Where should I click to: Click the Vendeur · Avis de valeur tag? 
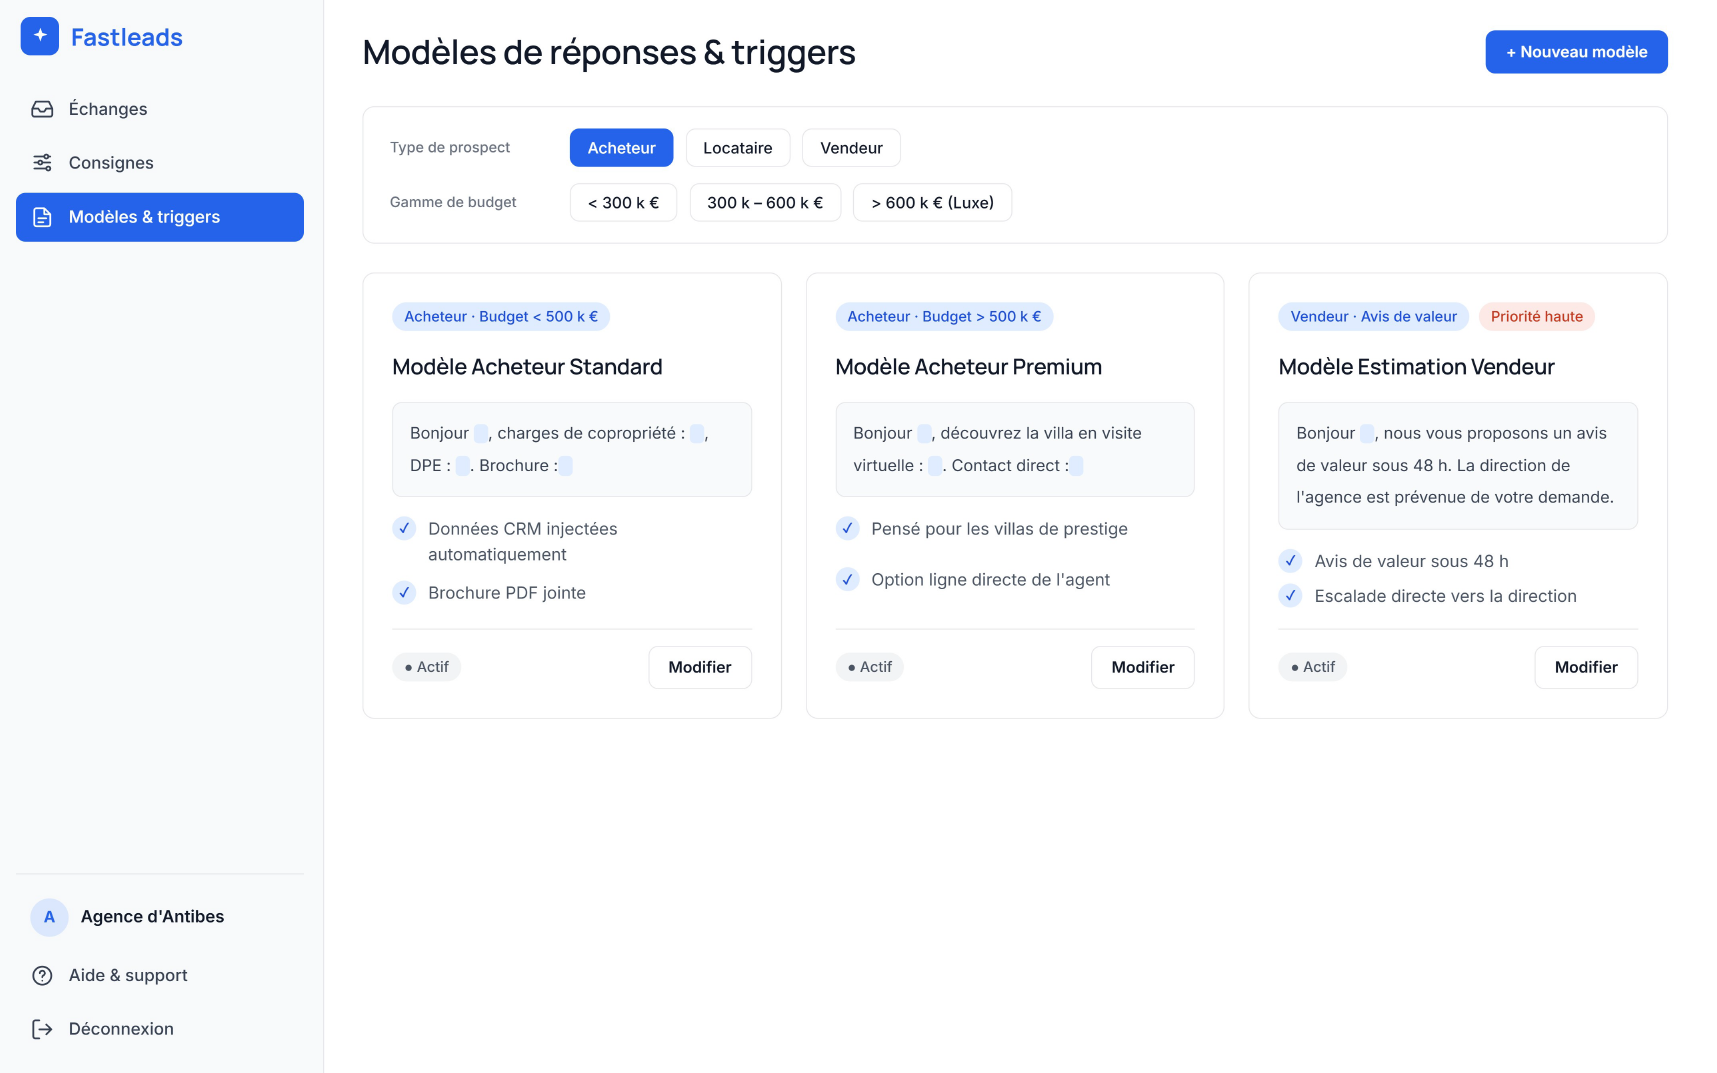pos(1373,317)
